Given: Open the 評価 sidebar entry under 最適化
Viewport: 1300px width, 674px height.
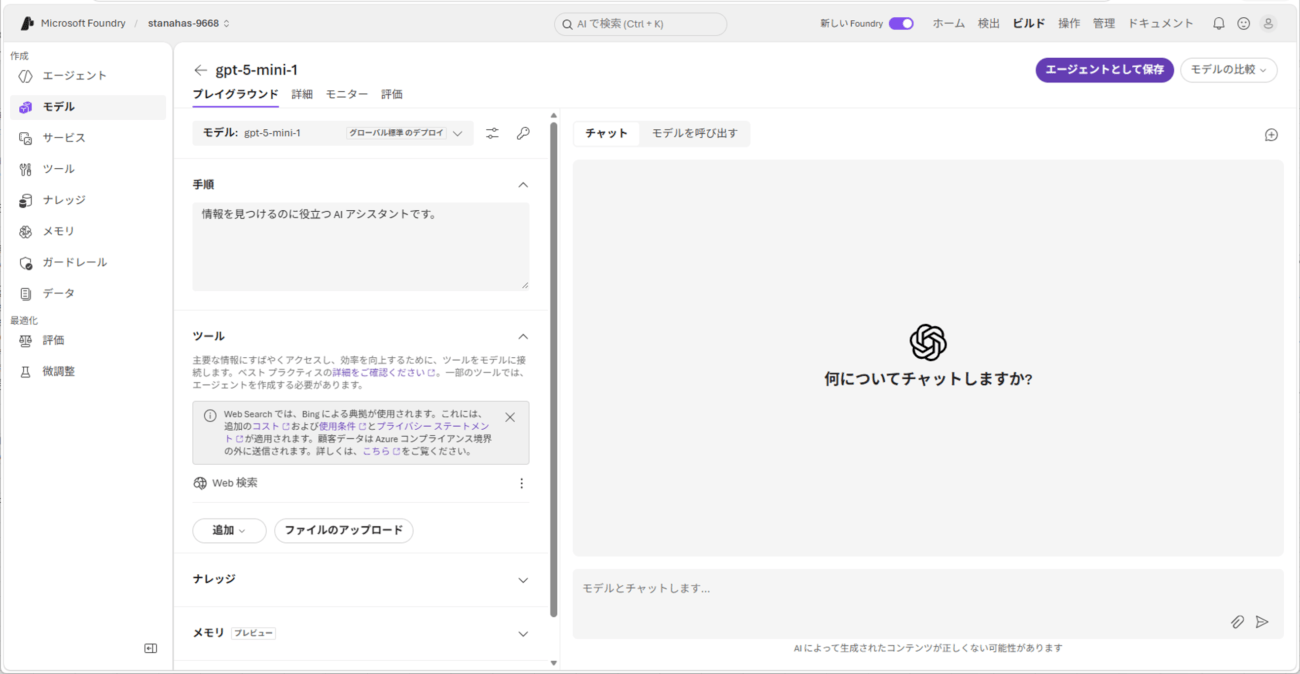Looking at the screenshot, I should click(88, 340).
